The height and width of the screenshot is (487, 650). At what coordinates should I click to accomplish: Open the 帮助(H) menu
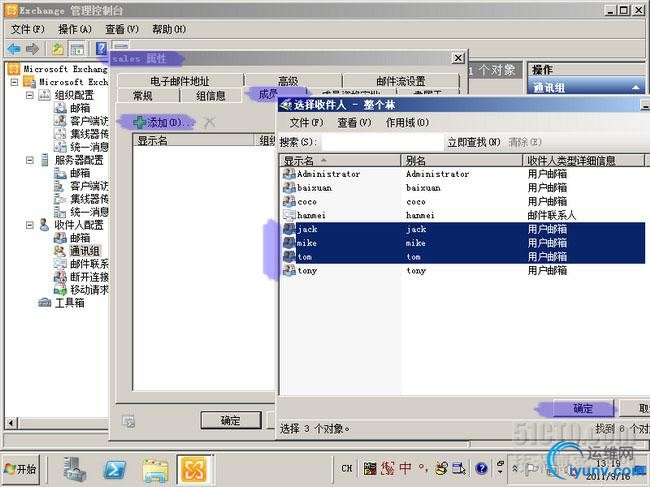click(169, 29)
